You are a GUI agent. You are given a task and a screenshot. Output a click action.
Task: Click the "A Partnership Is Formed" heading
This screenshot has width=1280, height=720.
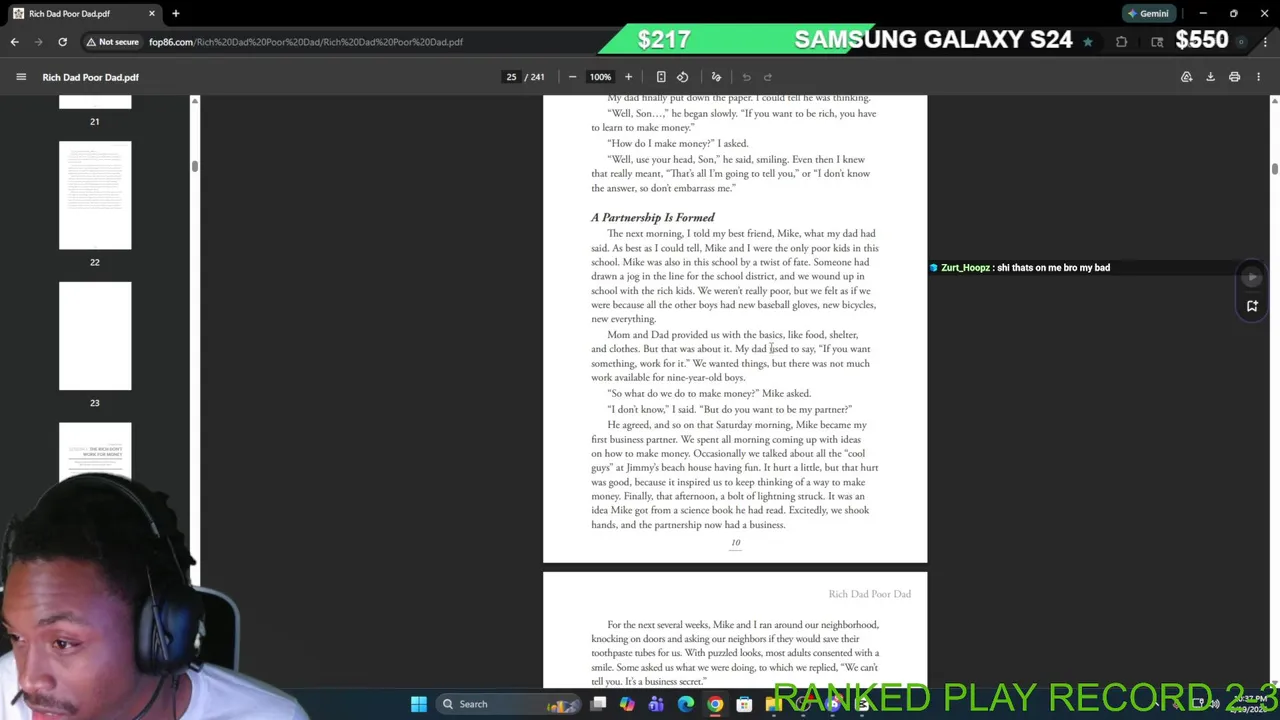(652, 217)
